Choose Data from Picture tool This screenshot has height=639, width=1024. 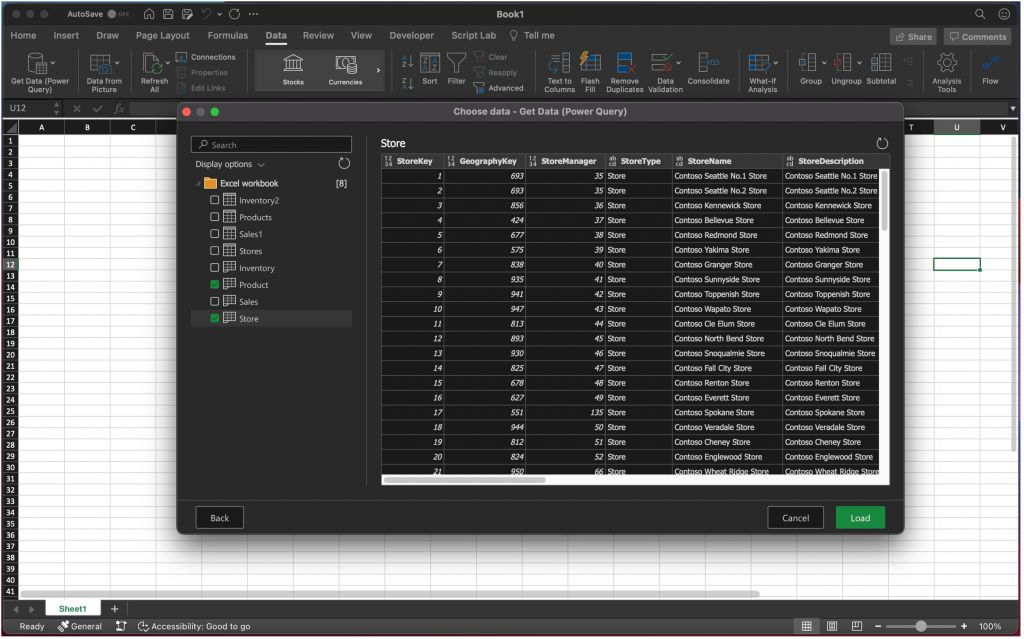pyautogui.click(x=100, y=64)
